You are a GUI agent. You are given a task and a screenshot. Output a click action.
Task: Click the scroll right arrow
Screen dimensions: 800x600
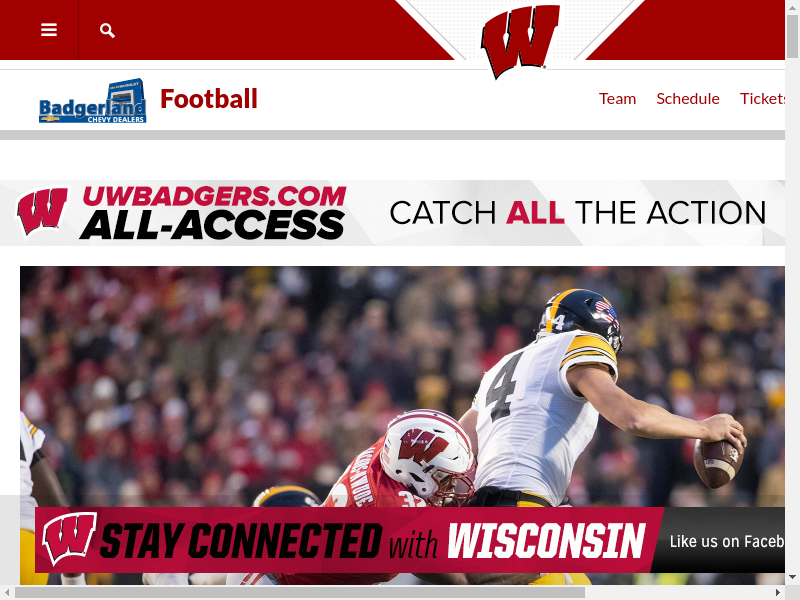pyautogui.click(x=778, y=592)
